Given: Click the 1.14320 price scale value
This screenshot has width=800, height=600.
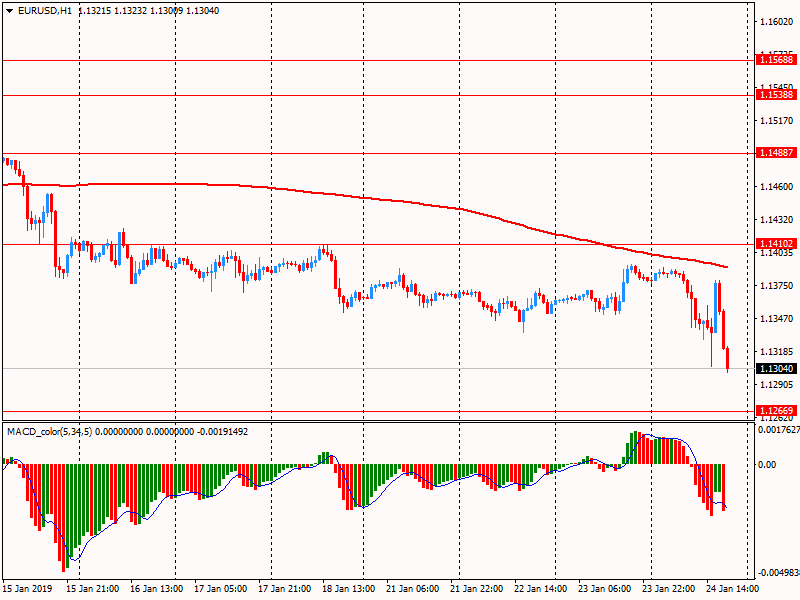Looking at the screenshot, I should 777,219.
